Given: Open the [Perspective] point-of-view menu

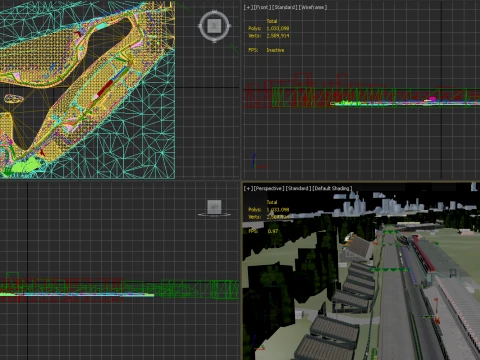Looking at the screenshot, I should coord(269,188).
